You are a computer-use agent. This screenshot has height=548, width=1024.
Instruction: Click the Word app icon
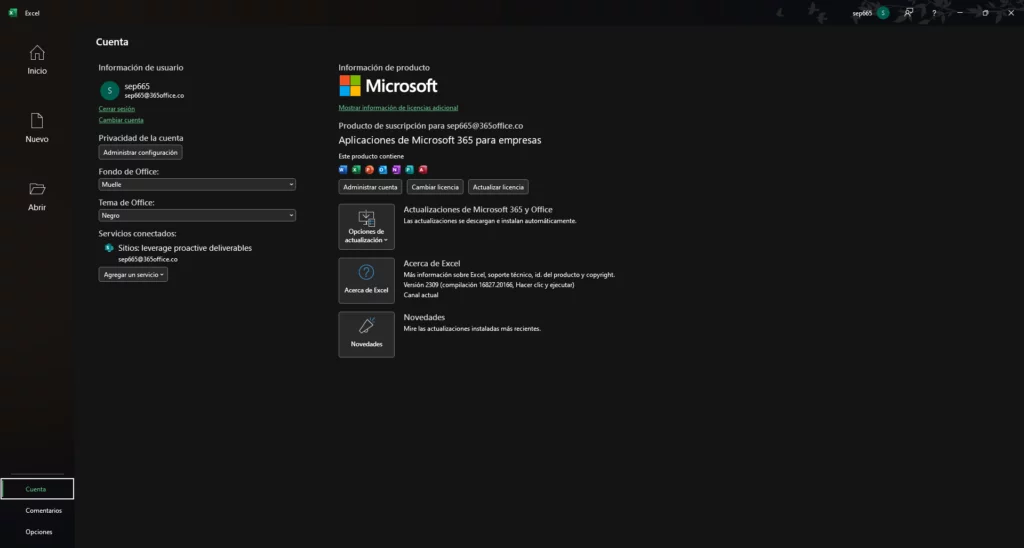[343, 169]
